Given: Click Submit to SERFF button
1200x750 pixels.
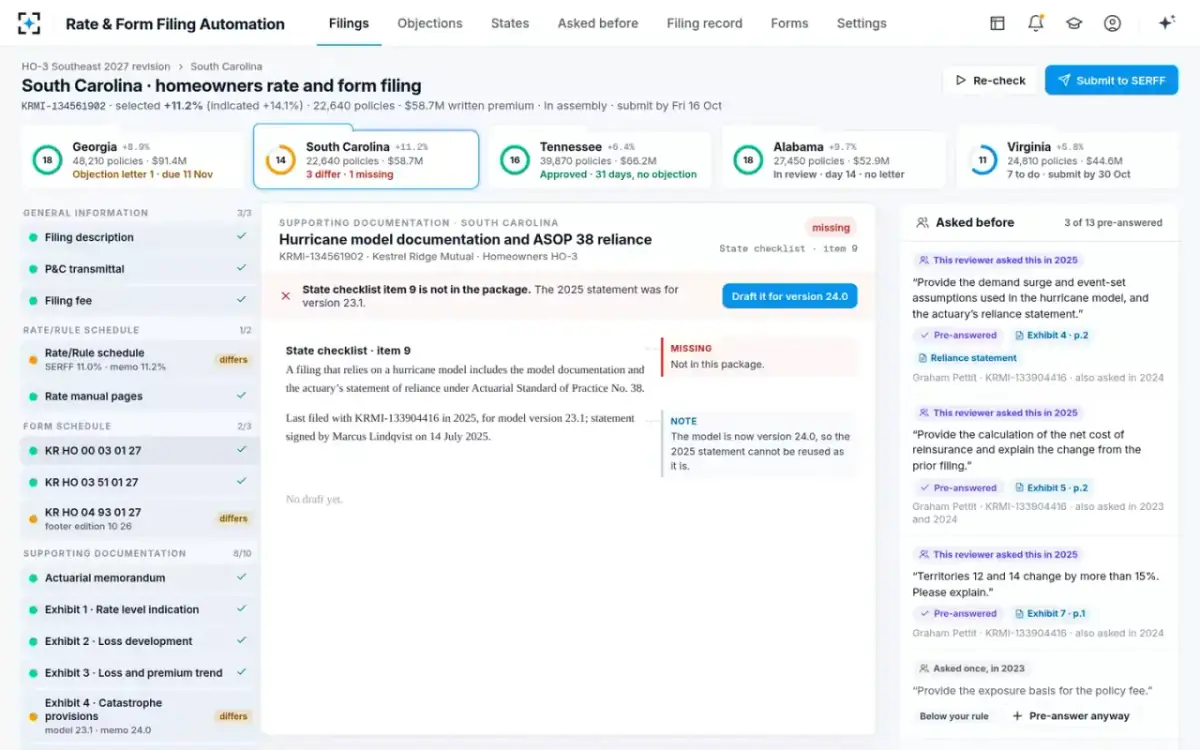Looking at the screenshot, I should tap(1112, 80).
